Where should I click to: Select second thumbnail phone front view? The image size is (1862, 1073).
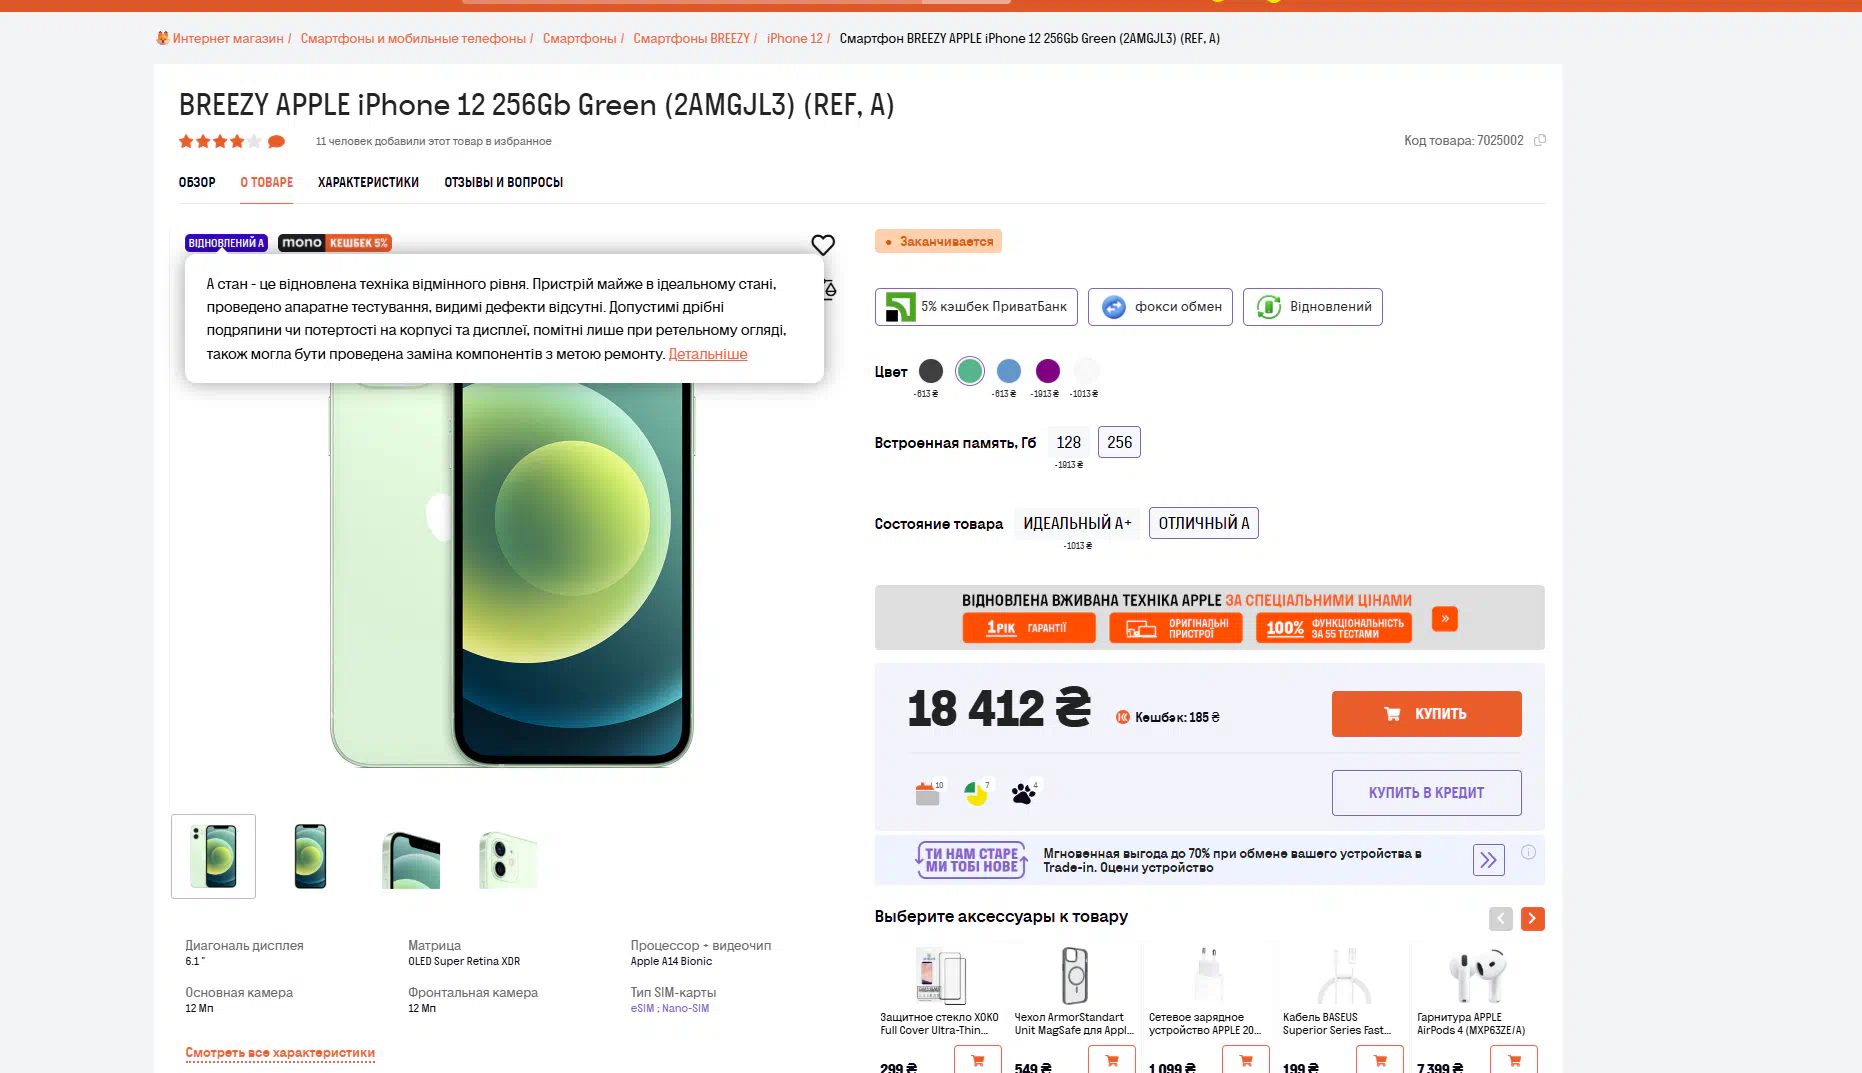[x=310, y=856]
